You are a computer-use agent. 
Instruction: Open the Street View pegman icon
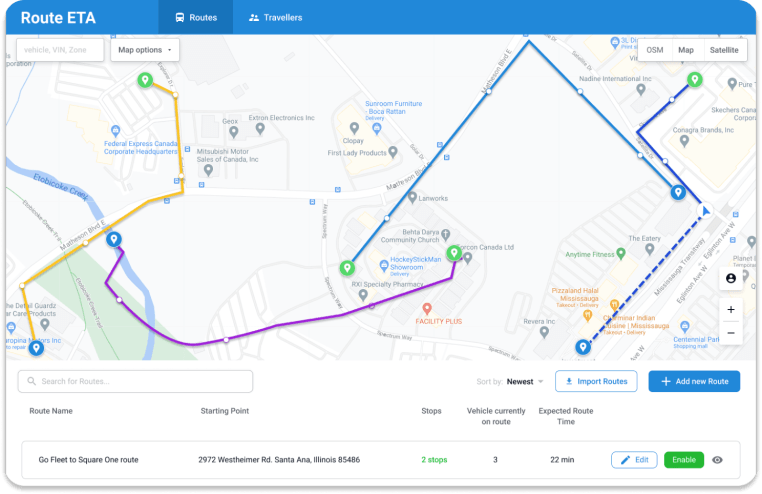(731, 278)
